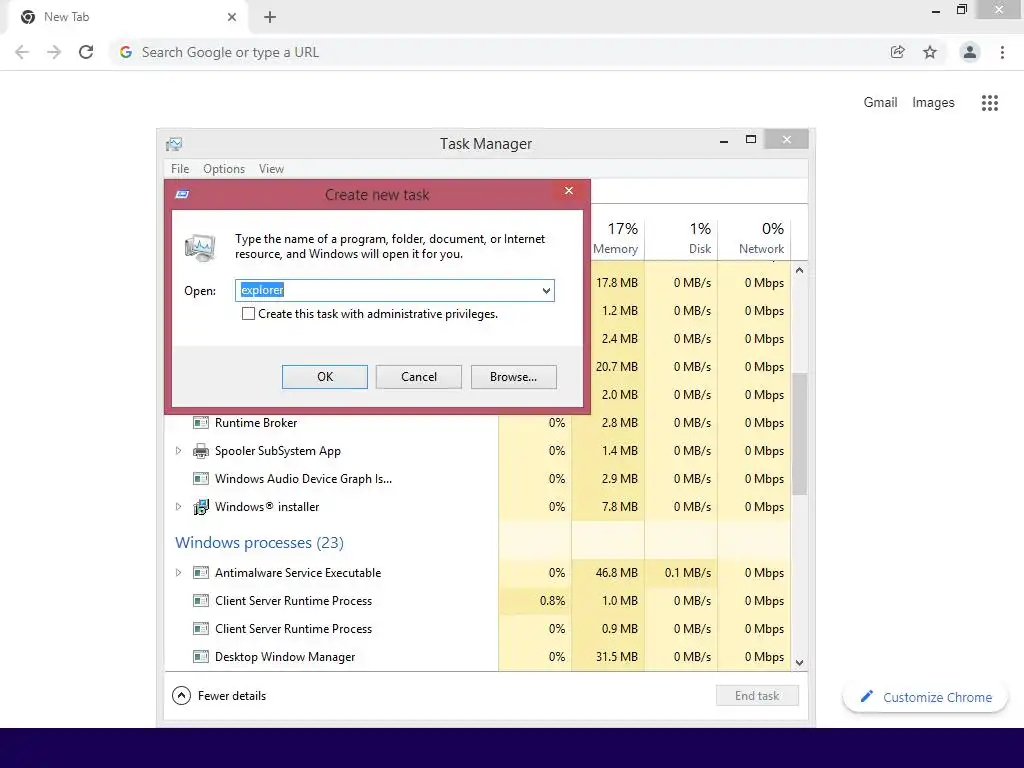Click the Google logo in search box
The image size is (1024, 768).
126,52
